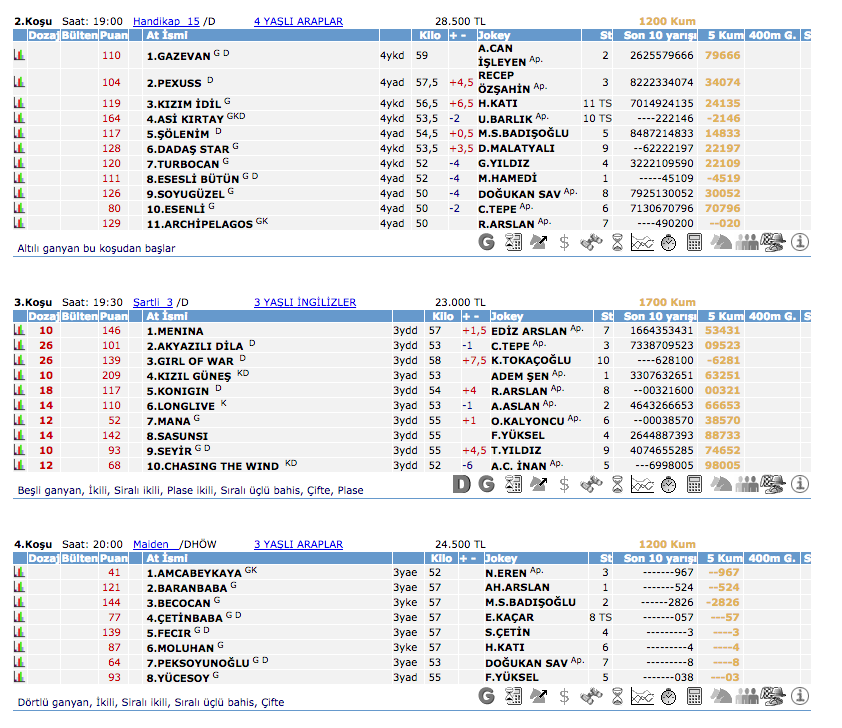The image size is (842, 728).
Task: Open the info icon for race 2
Action: click(x=800, y=242)
